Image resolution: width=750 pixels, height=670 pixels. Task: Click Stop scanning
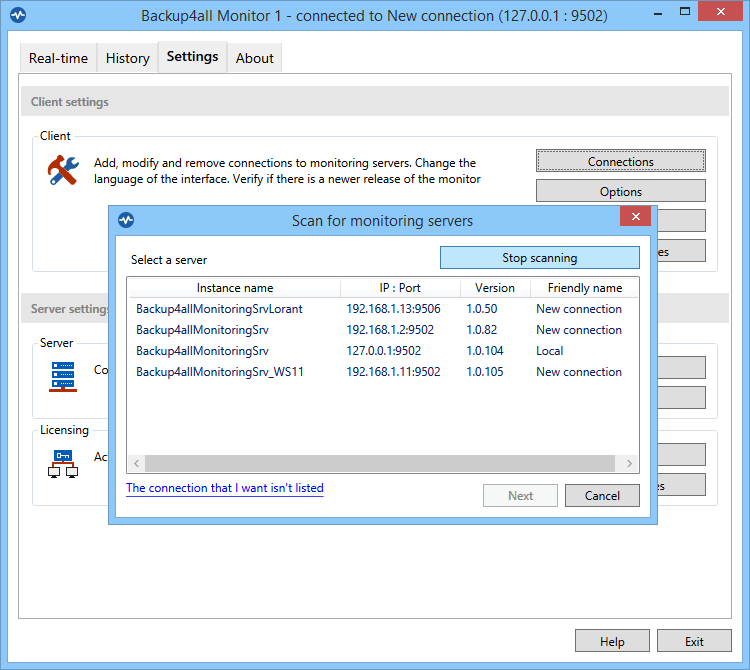click(x=540, y=258)
